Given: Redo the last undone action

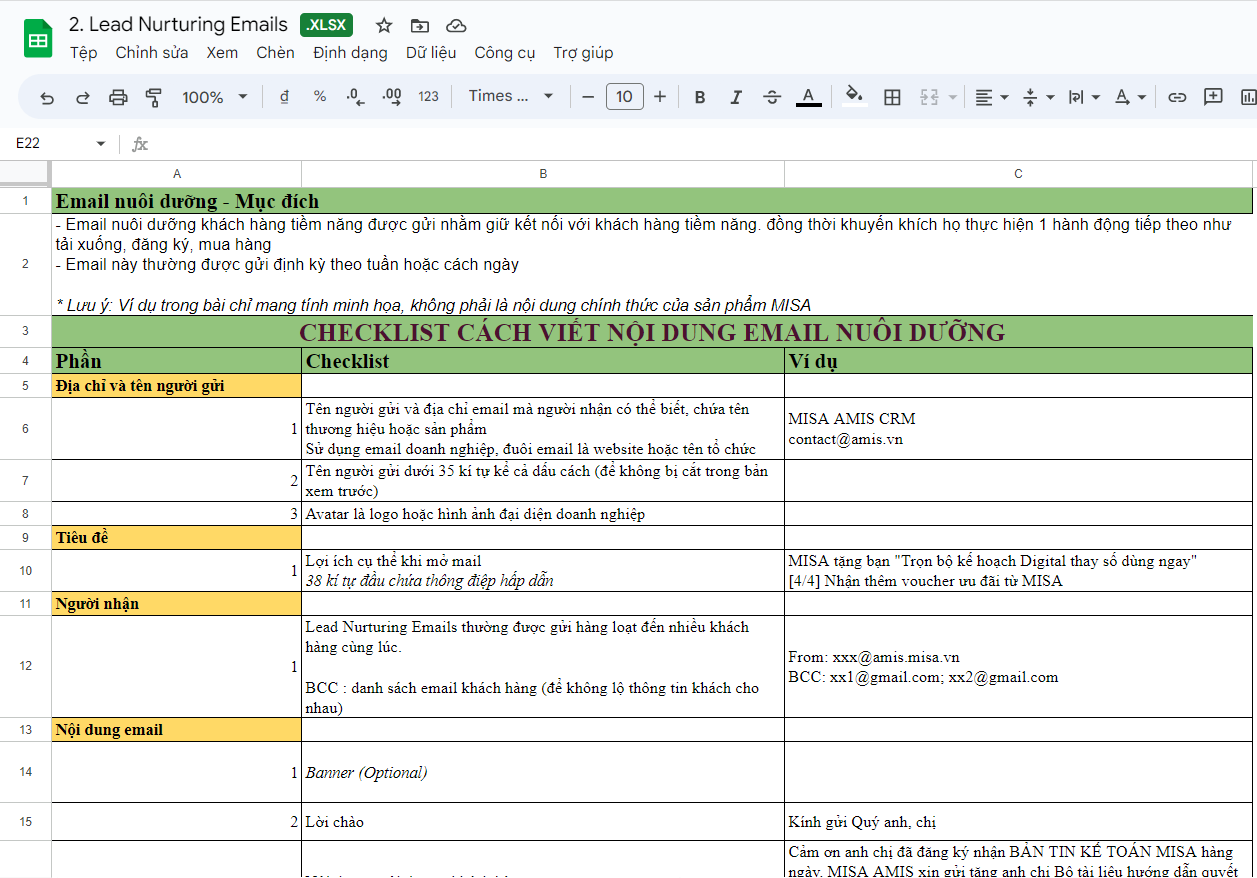Looking at the screenshot, I should [x=83, y=97].
